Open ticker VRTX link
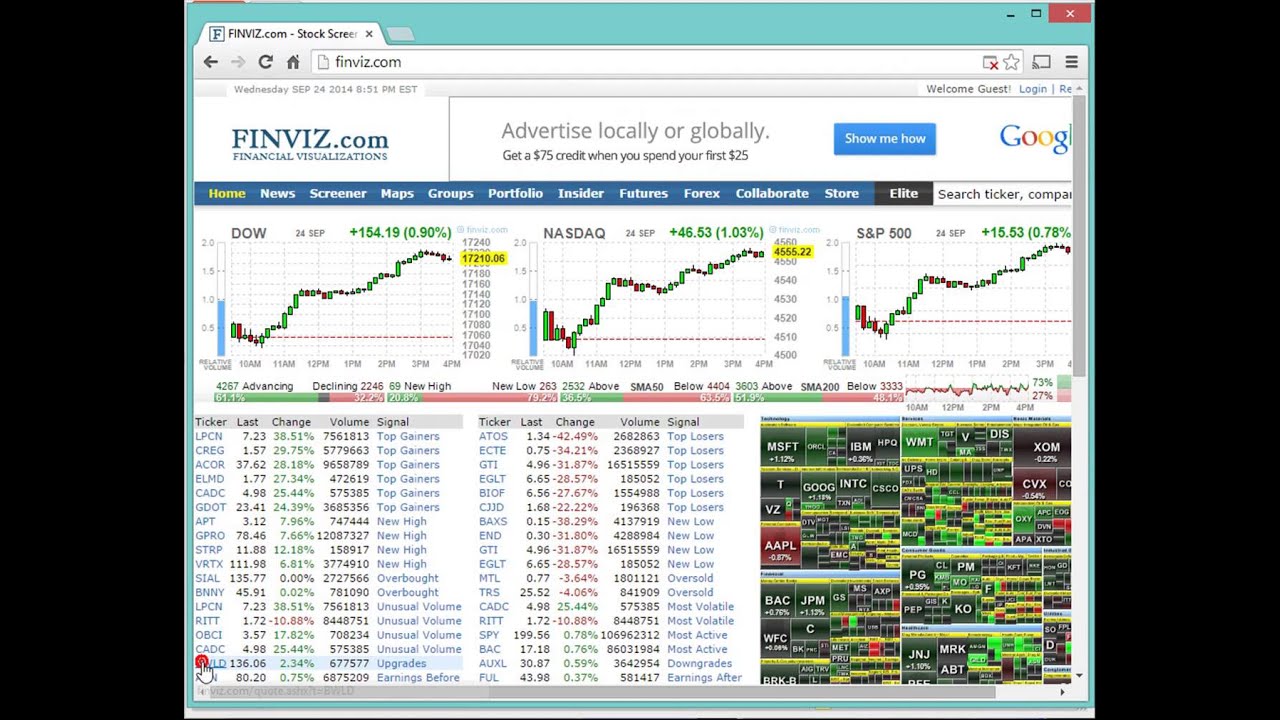 [209, 563]
